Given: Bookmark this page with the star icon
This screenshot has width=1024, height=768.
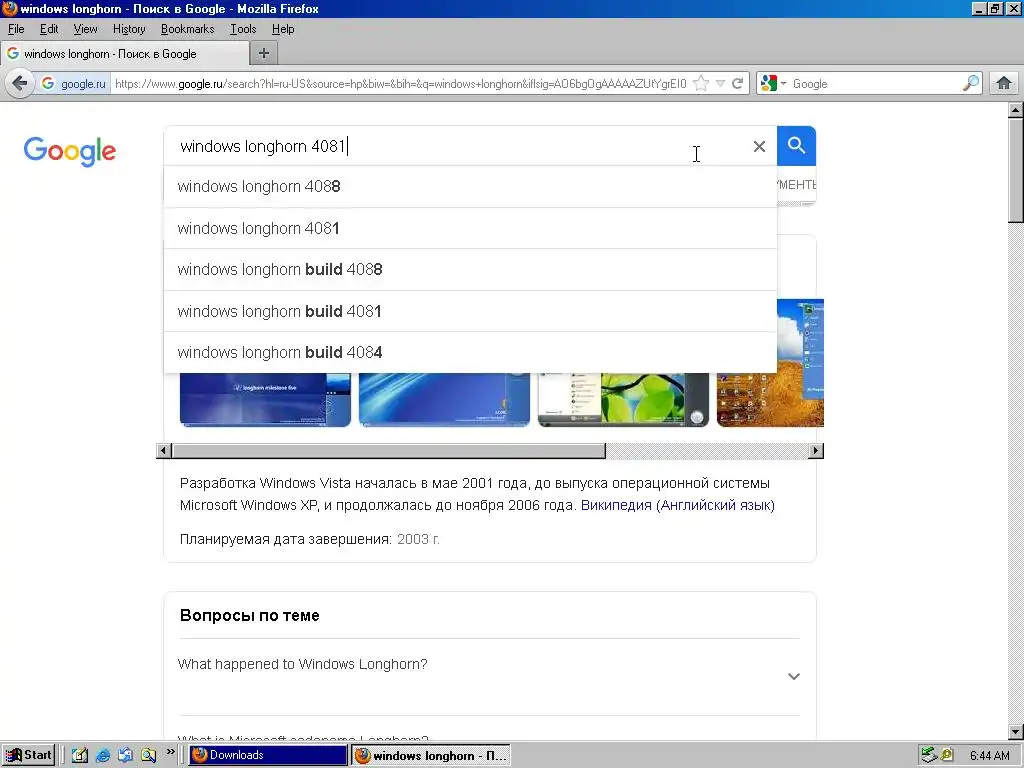Looking at the screenshot, I should tap(701, 84).
